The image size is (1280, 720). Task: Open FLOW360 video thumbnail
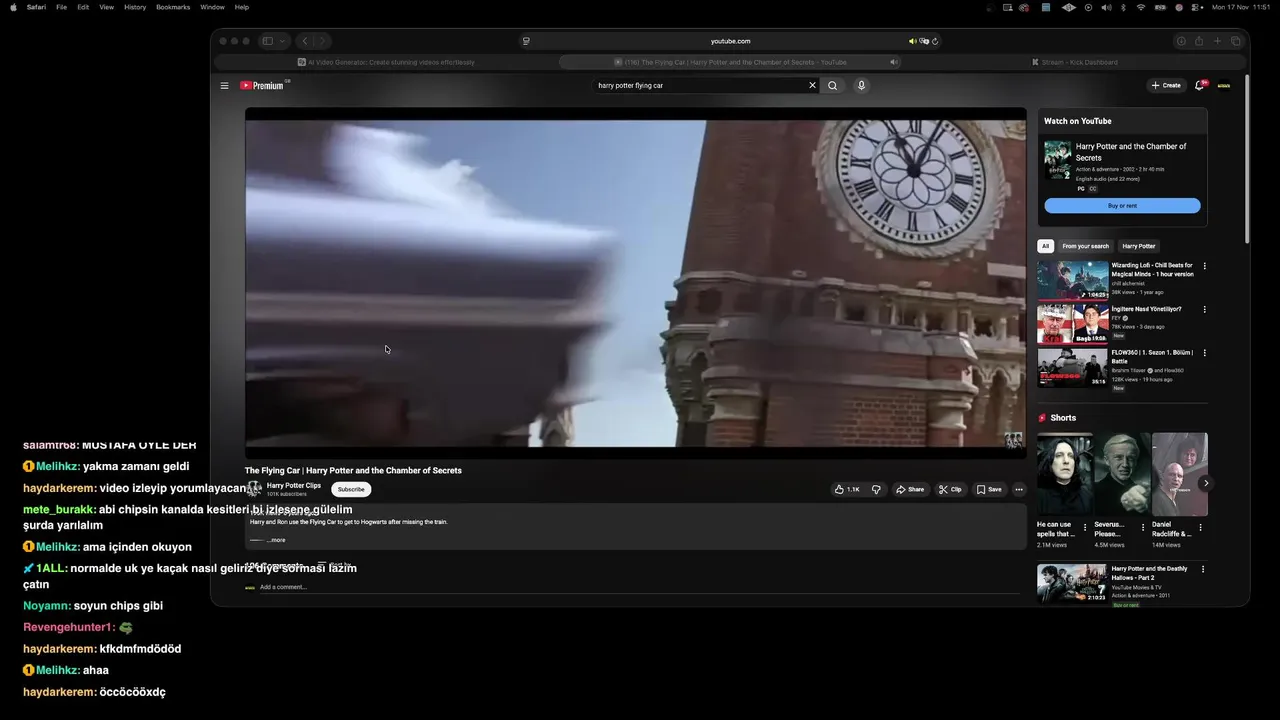coord(1072,367)
